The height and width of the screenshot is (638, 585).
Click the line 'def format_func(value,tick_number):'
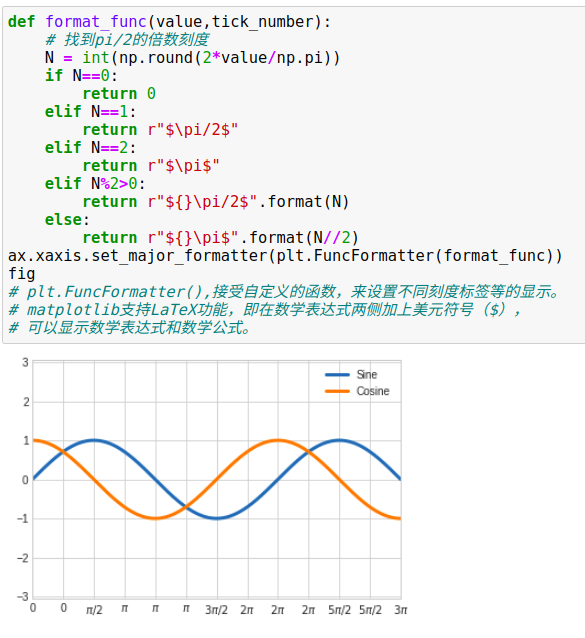click(169, 22)
